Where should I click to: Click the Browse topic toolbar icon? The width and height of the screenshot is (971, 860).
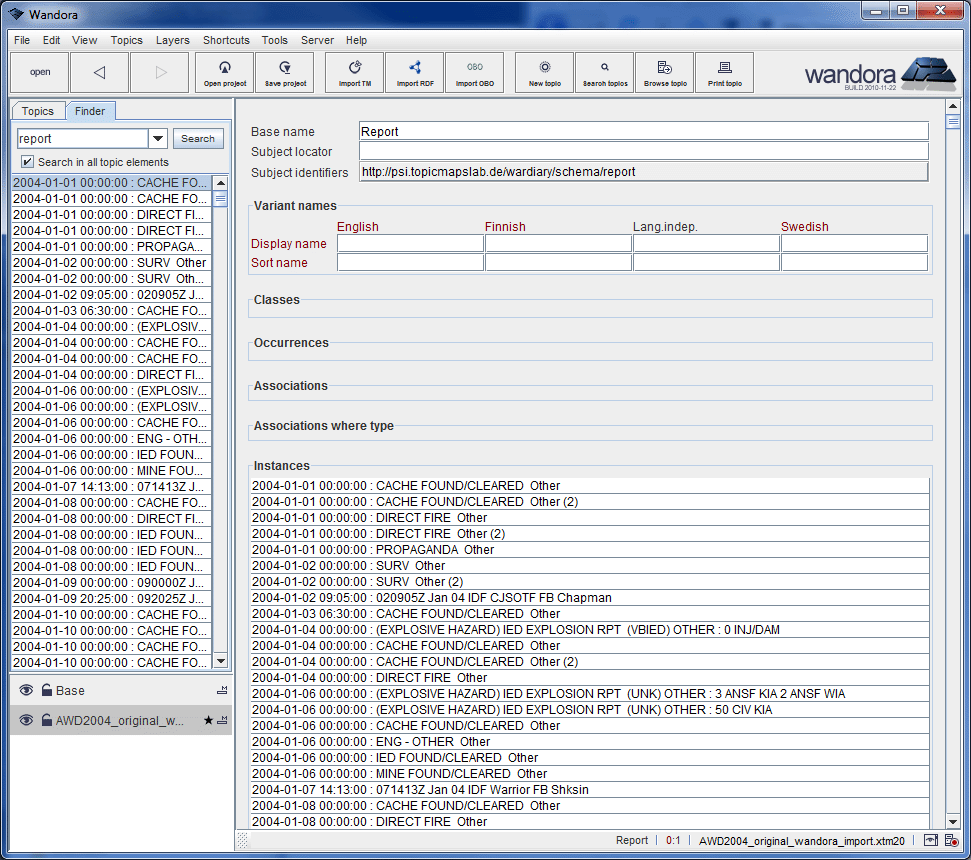click(664, 72)
